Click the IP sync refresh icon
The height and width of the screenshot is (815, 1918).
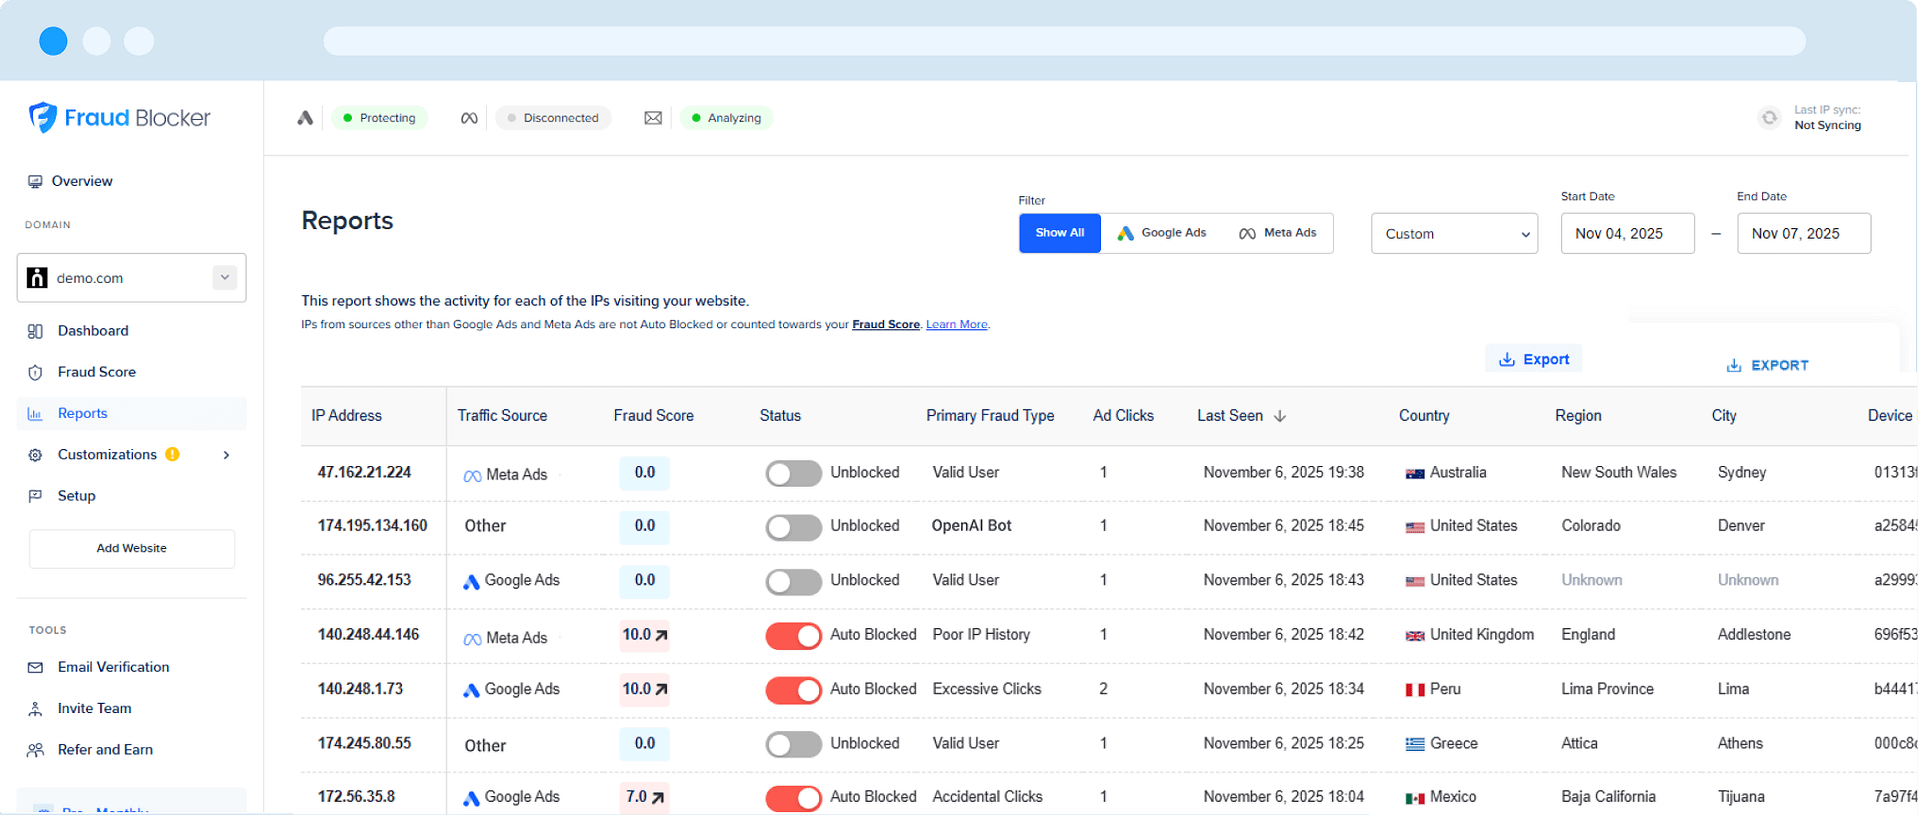[x=1769, y=118]
